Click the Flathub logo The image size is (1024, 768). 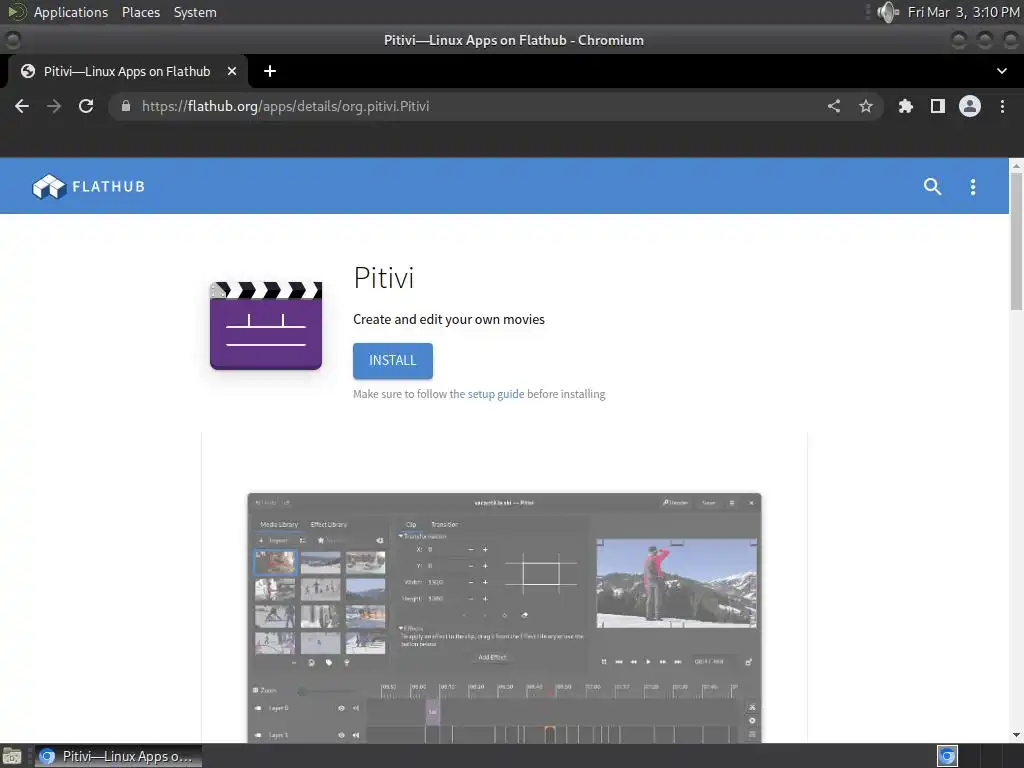point(89,187)
